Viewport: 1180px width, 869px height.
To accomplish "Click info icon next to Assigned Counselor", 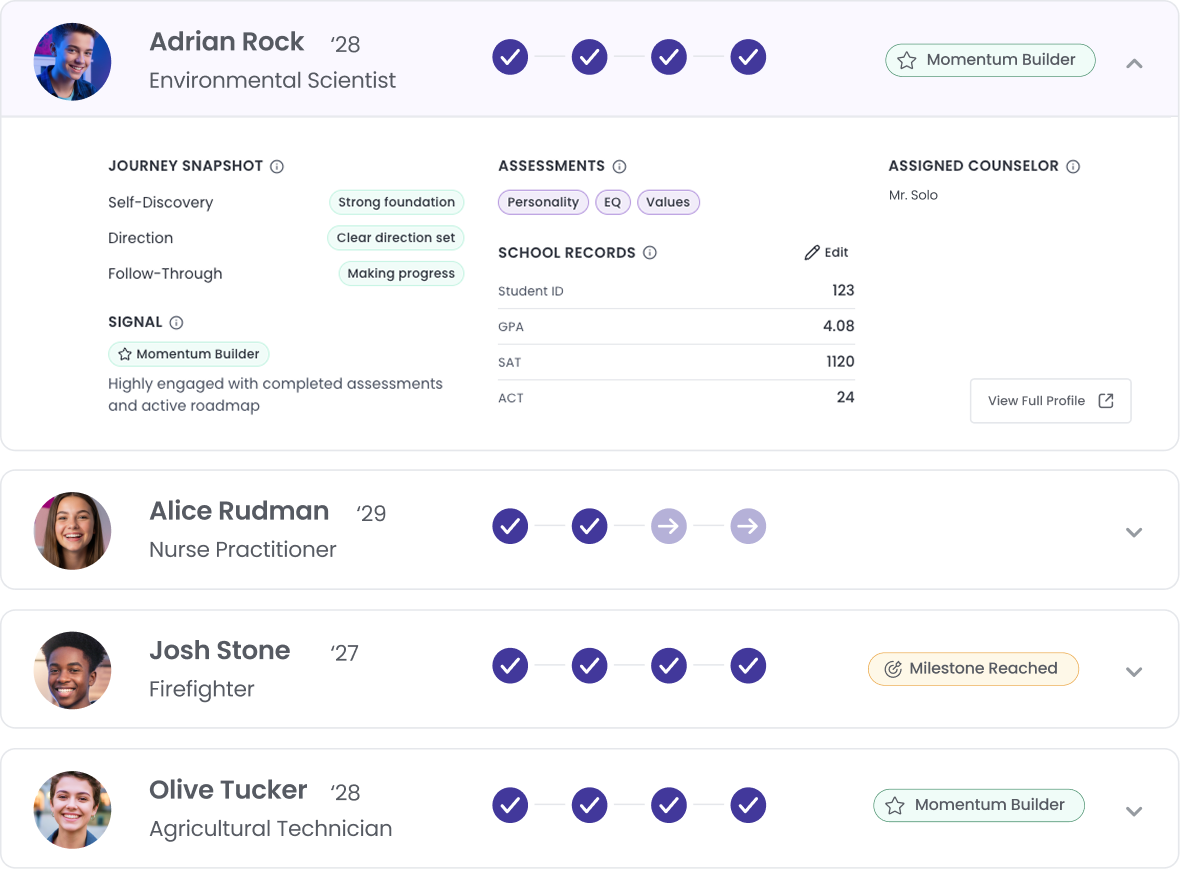I will coord(1073,167).
